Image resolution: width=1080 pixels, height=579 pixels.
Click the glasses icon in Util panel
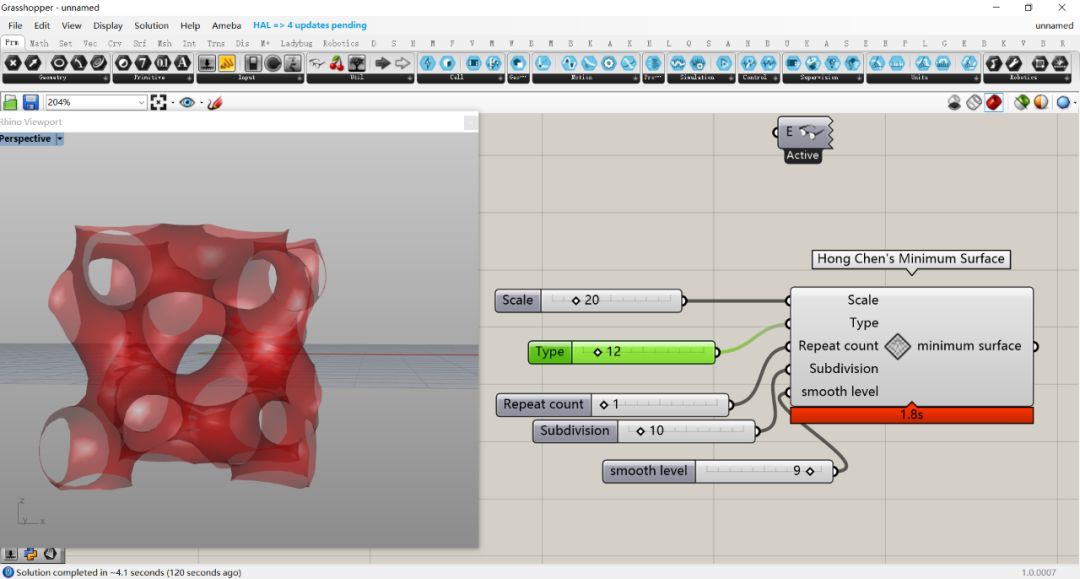click(316, 63)
